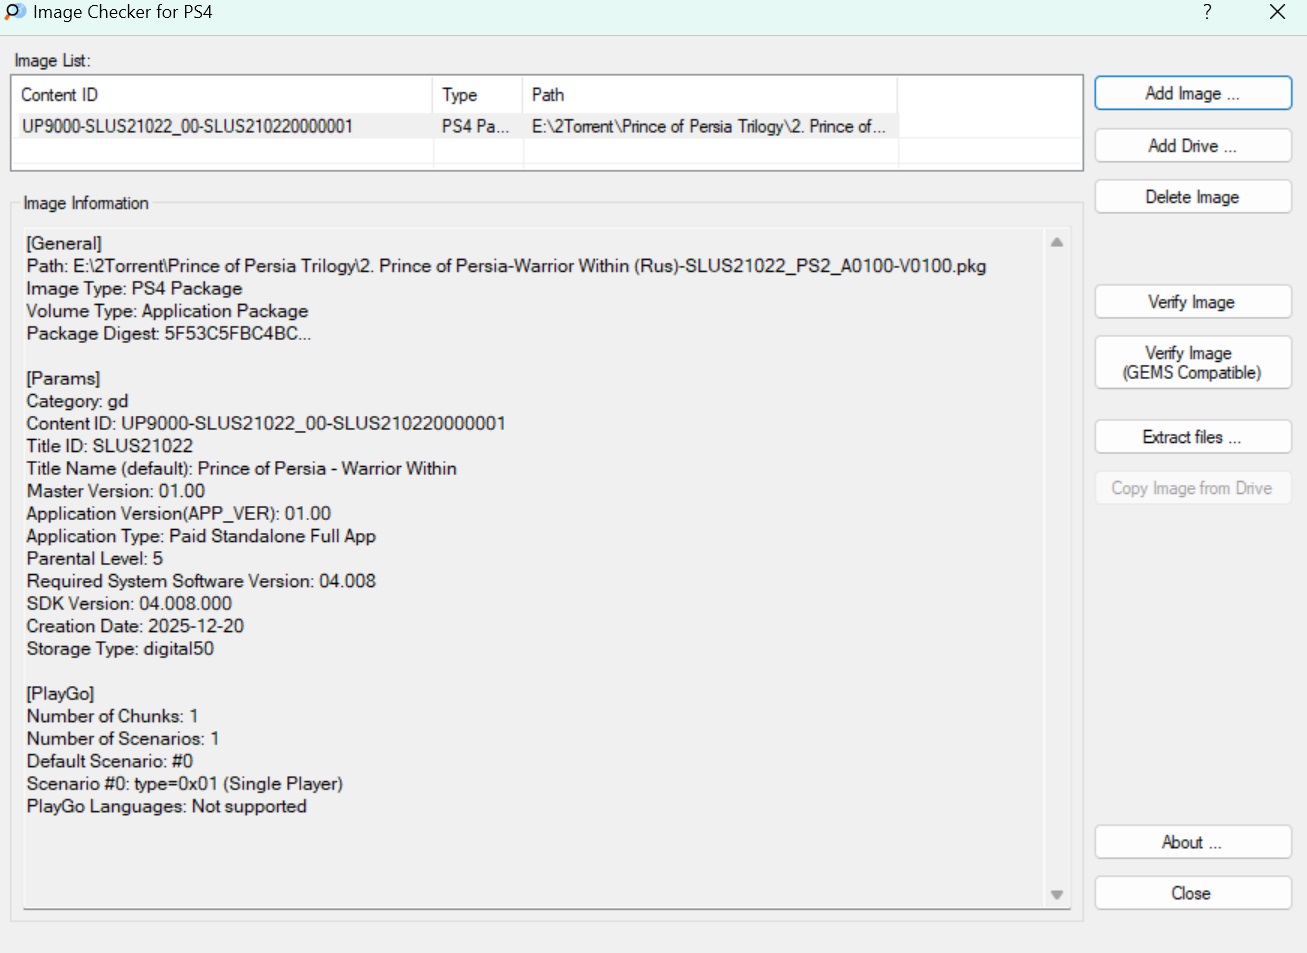The width and height of the screenshot is (1307, 953).
Task: Click the question mark help button
Action: point(1207,12)
